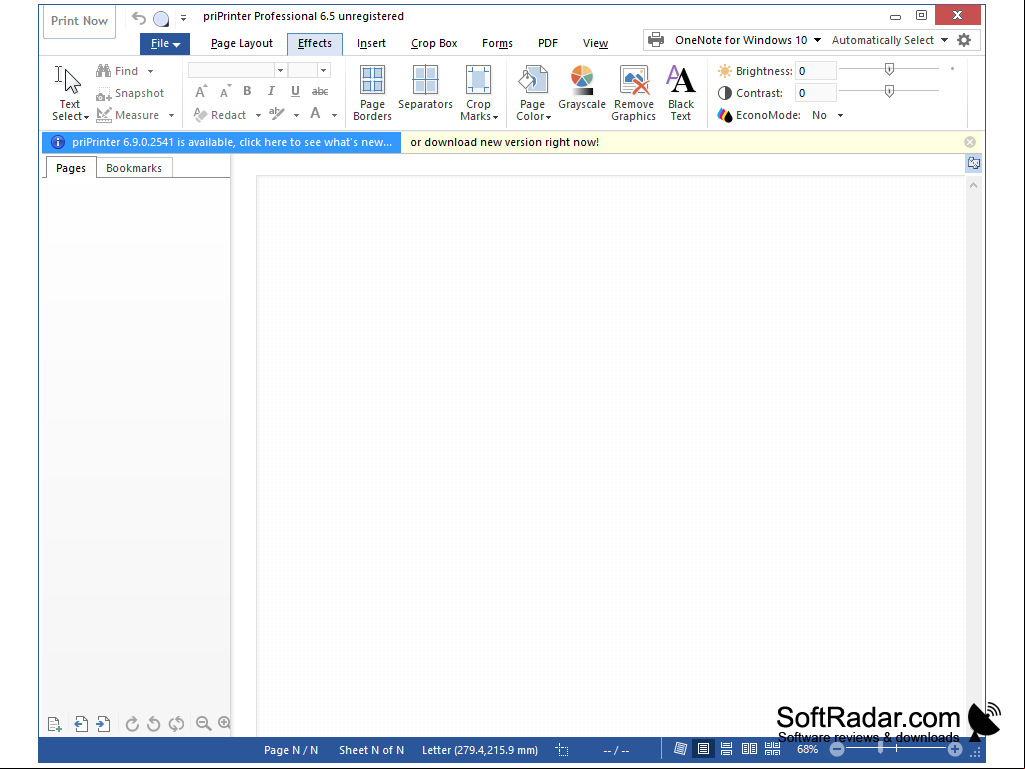Zoom out thumbnails in Pages panel

tap(203, 723)
